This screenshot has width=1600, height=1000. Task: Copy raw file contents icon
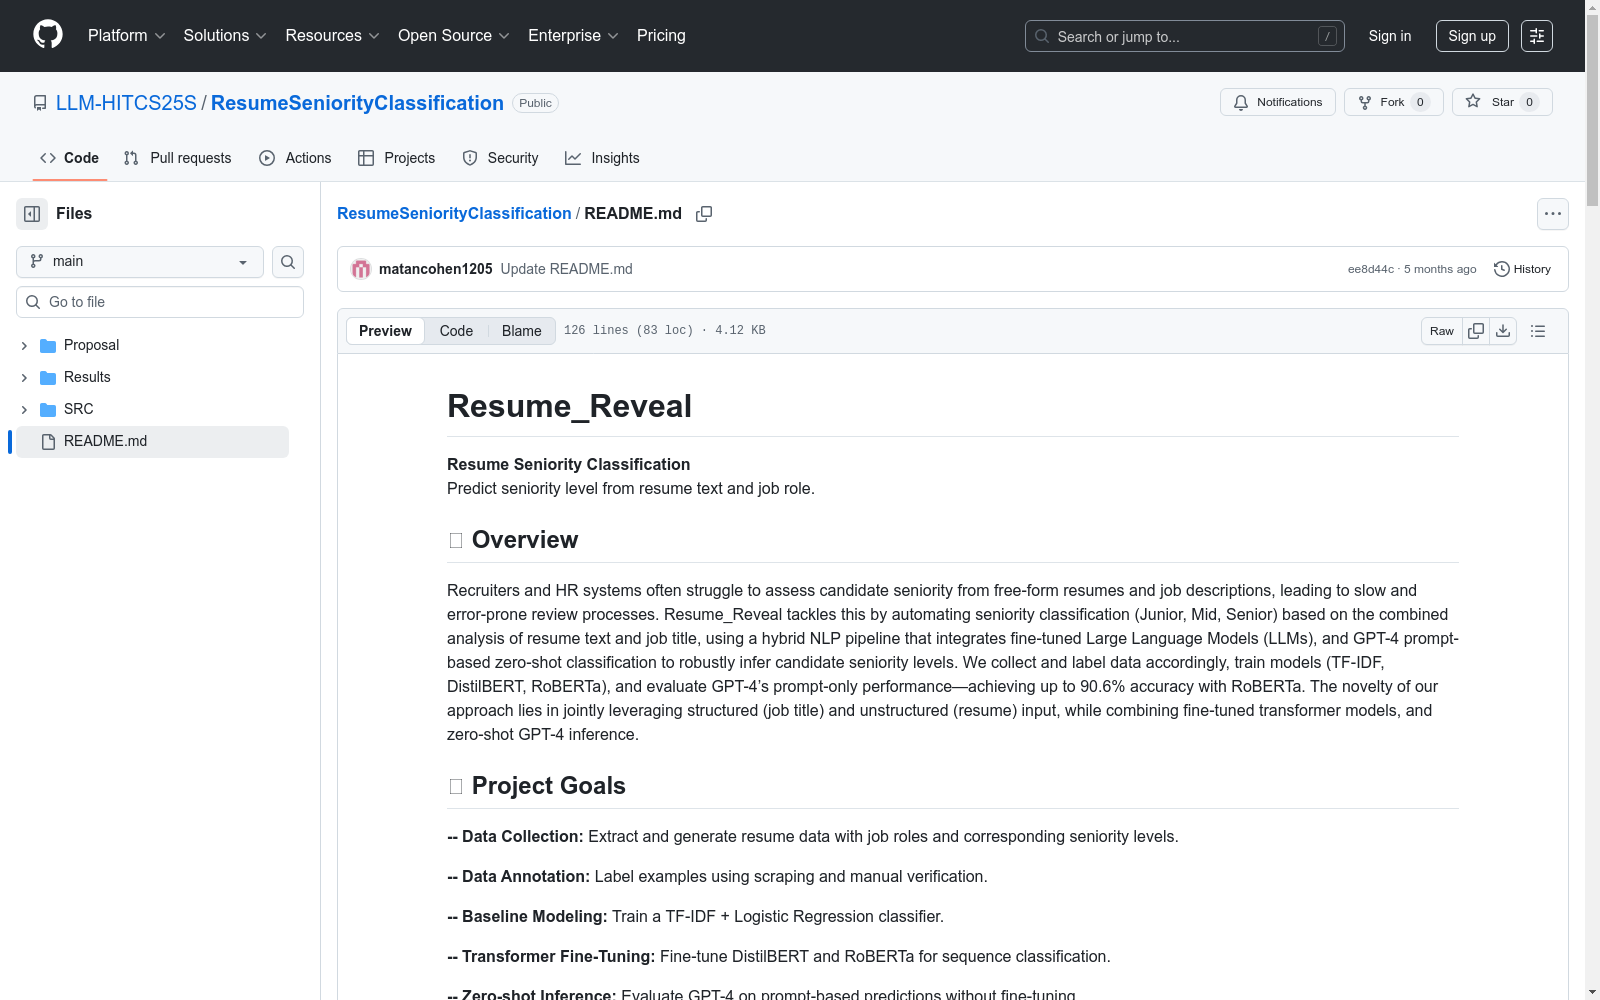1476,331
